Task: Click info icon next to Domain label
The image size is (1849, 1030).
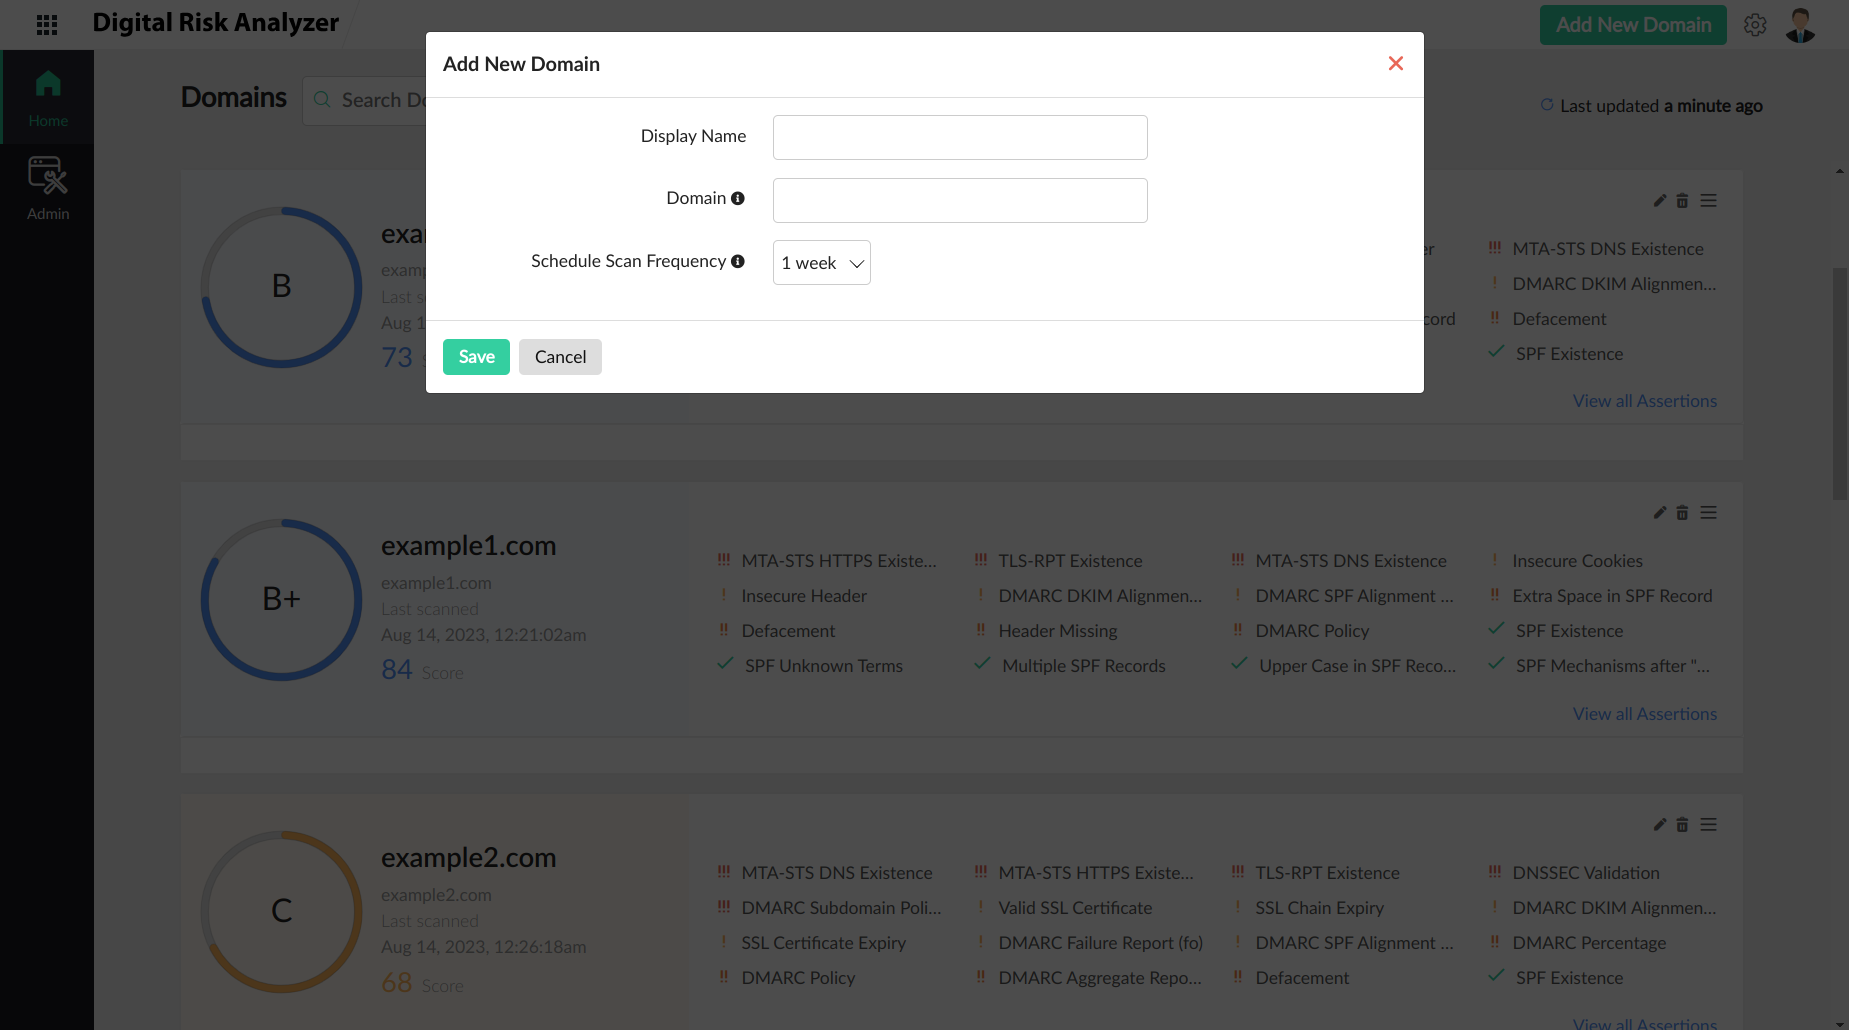Action: click(738, 198)
